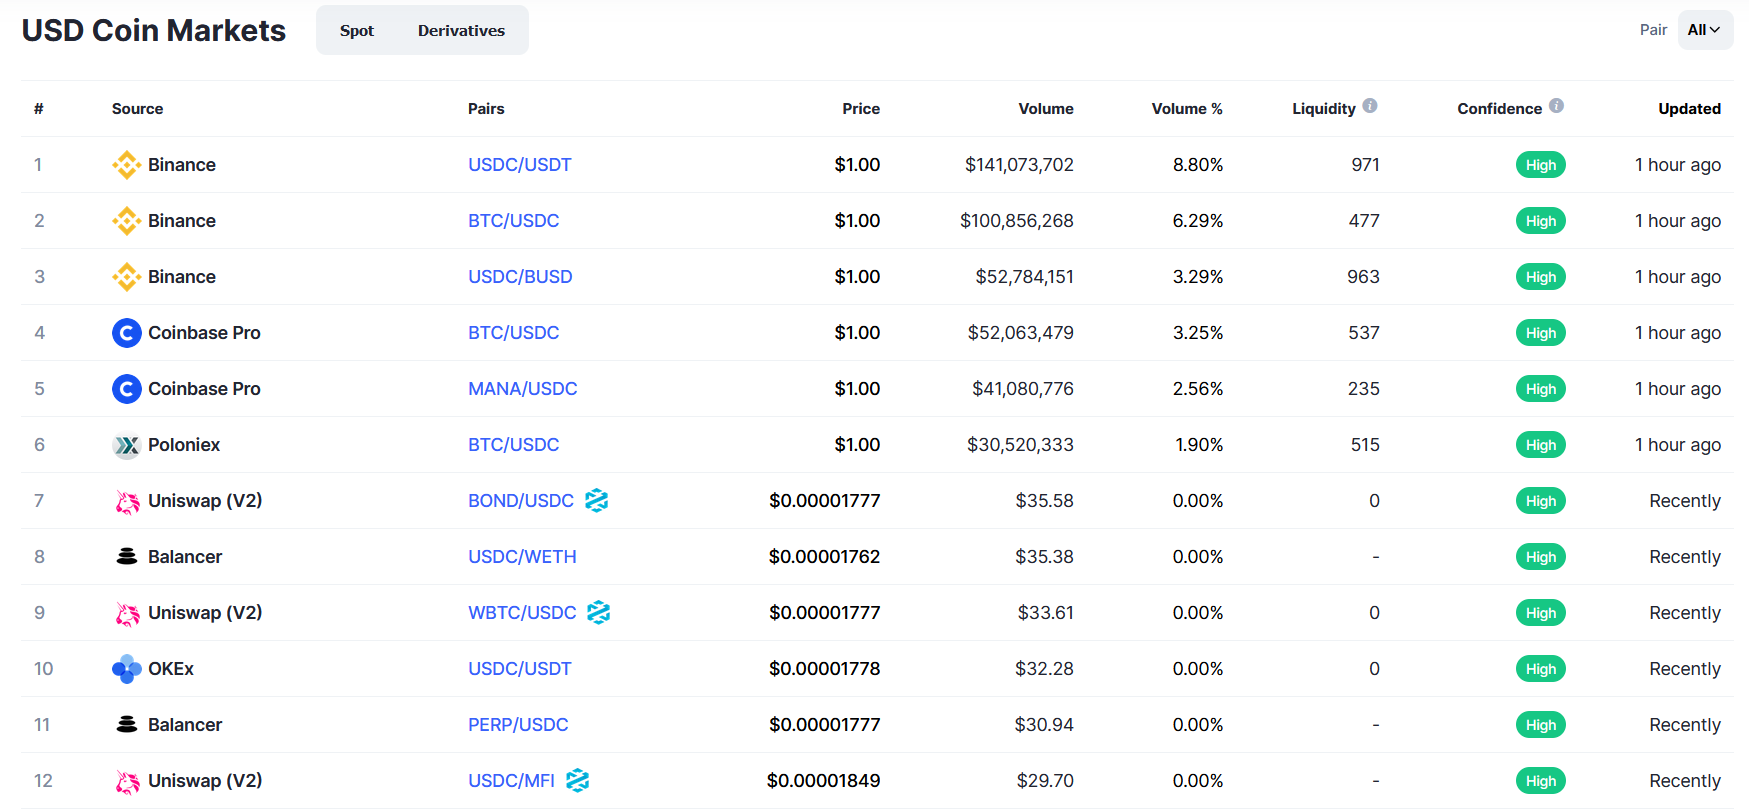Click Liquidity column info icon
This screenshot has height=809, width=1749.
tap(1370, 106)
